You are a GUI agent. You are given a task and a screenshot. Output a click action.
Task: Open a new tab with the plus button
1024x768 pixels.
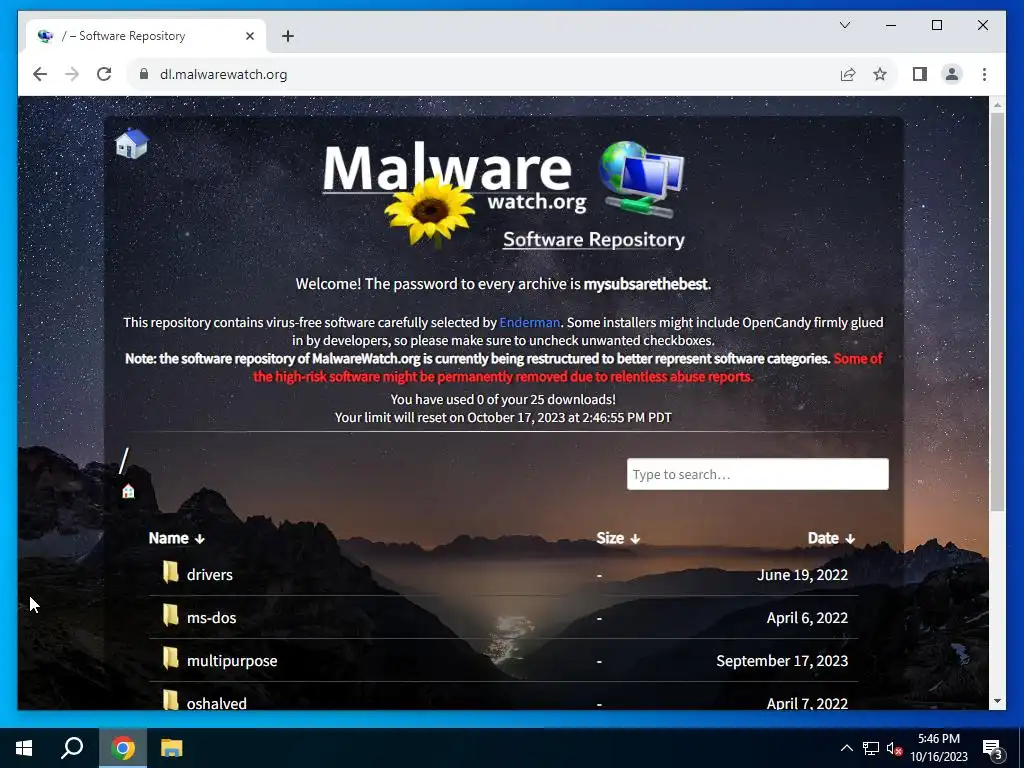pos(288,37)
